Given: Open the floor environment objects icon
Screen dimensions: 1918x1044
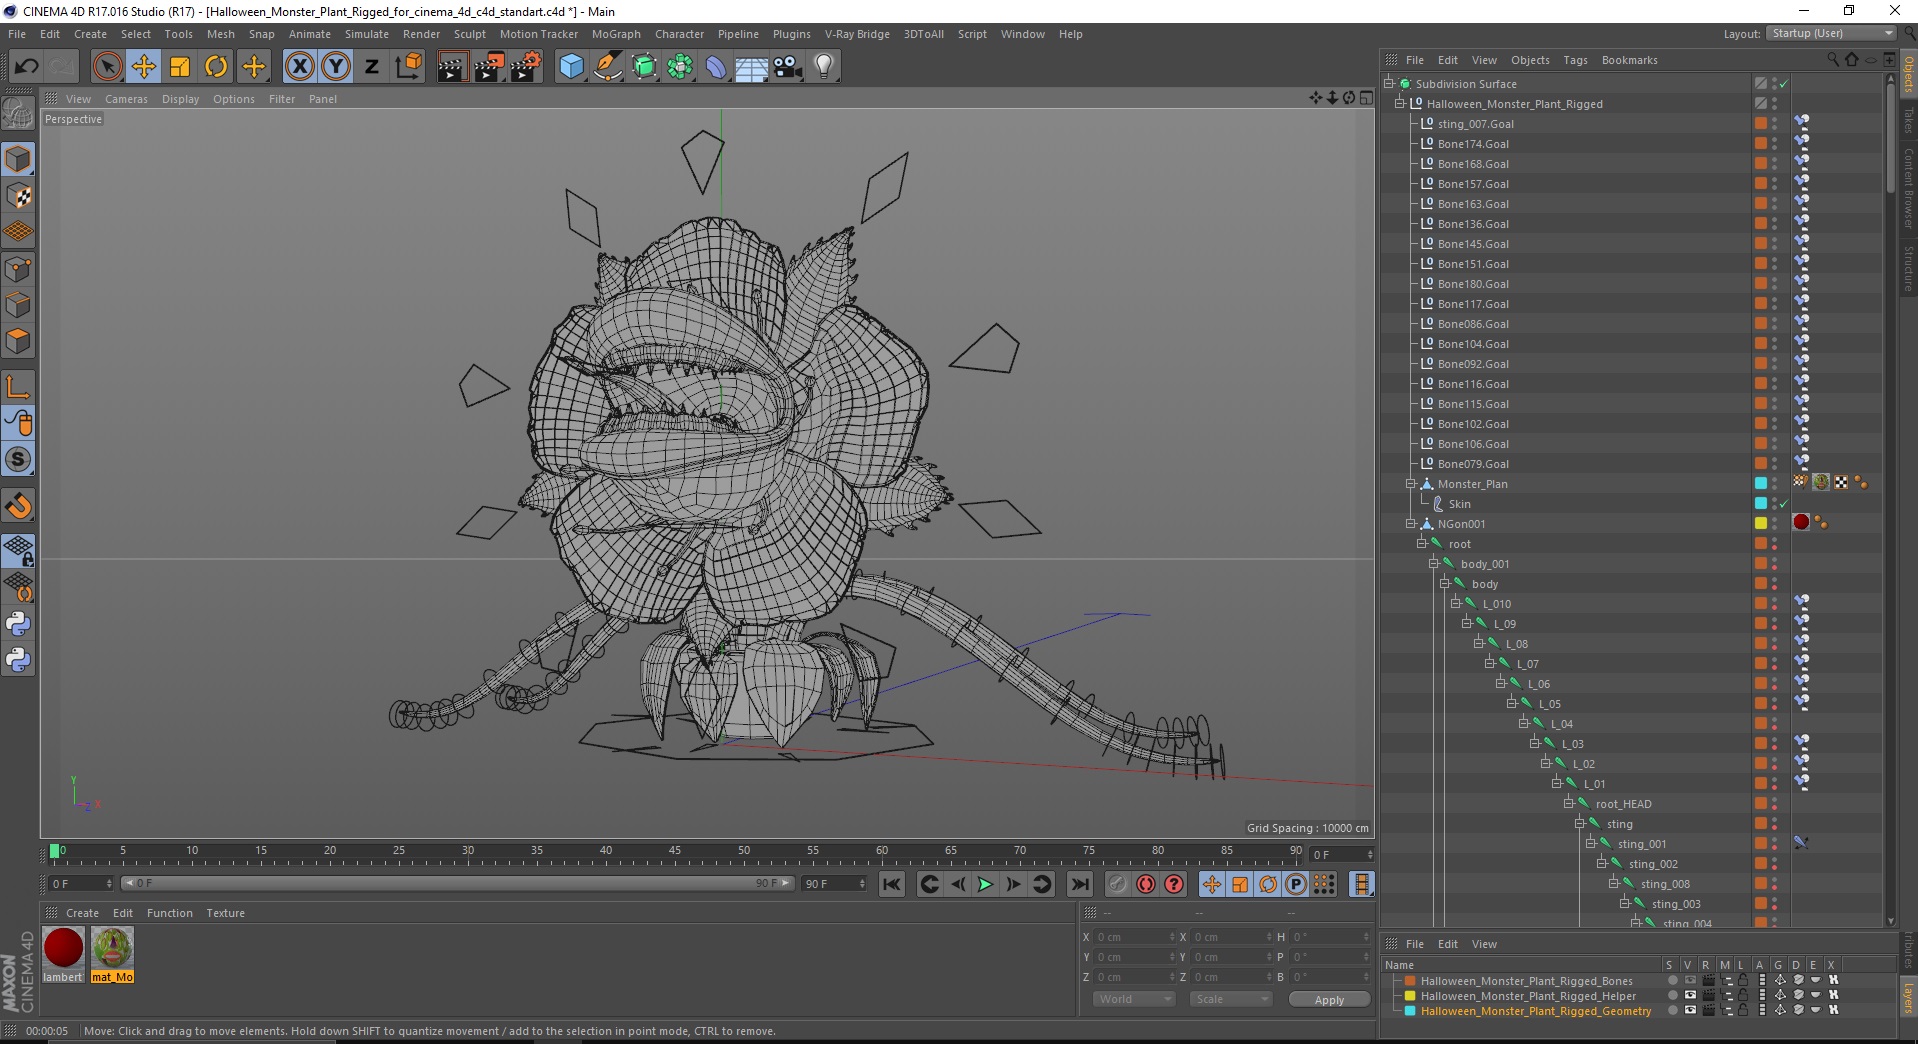Looking at the screenshot, I should pyautogui.click(x=752, y=67).
